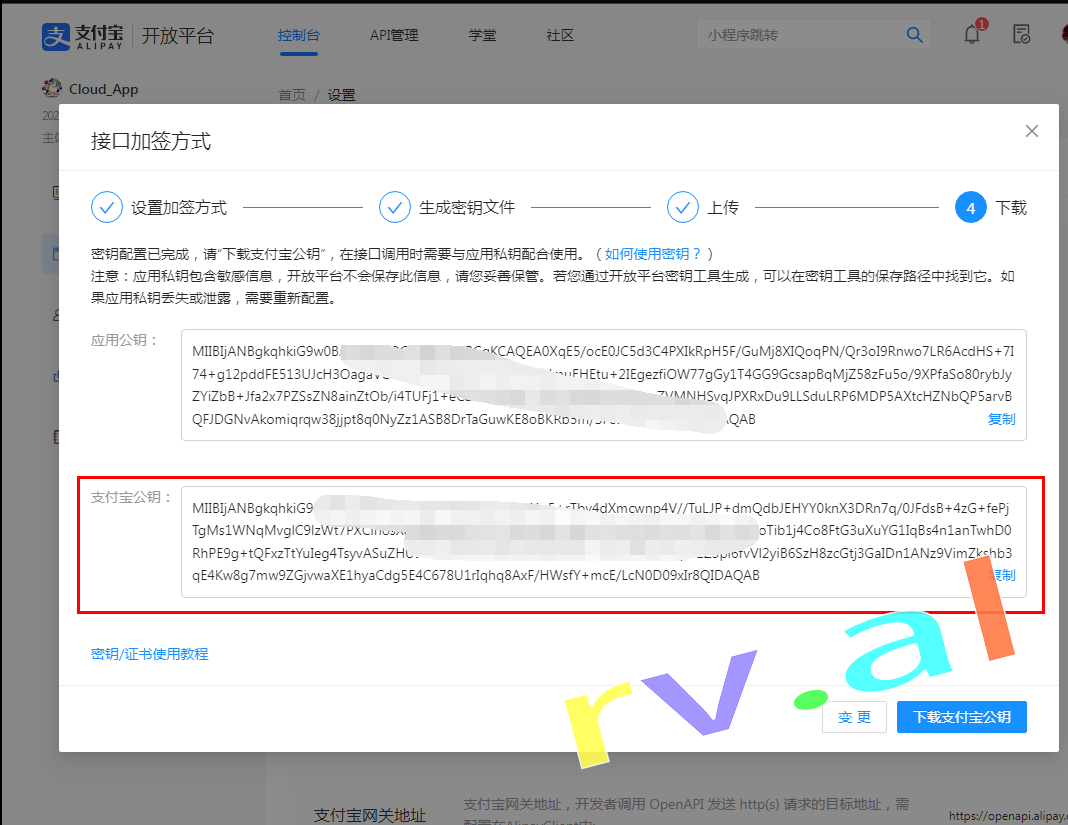Open the notification bell icon
This screenshot has height=825, width=1068.
click(x=972, y=34)
